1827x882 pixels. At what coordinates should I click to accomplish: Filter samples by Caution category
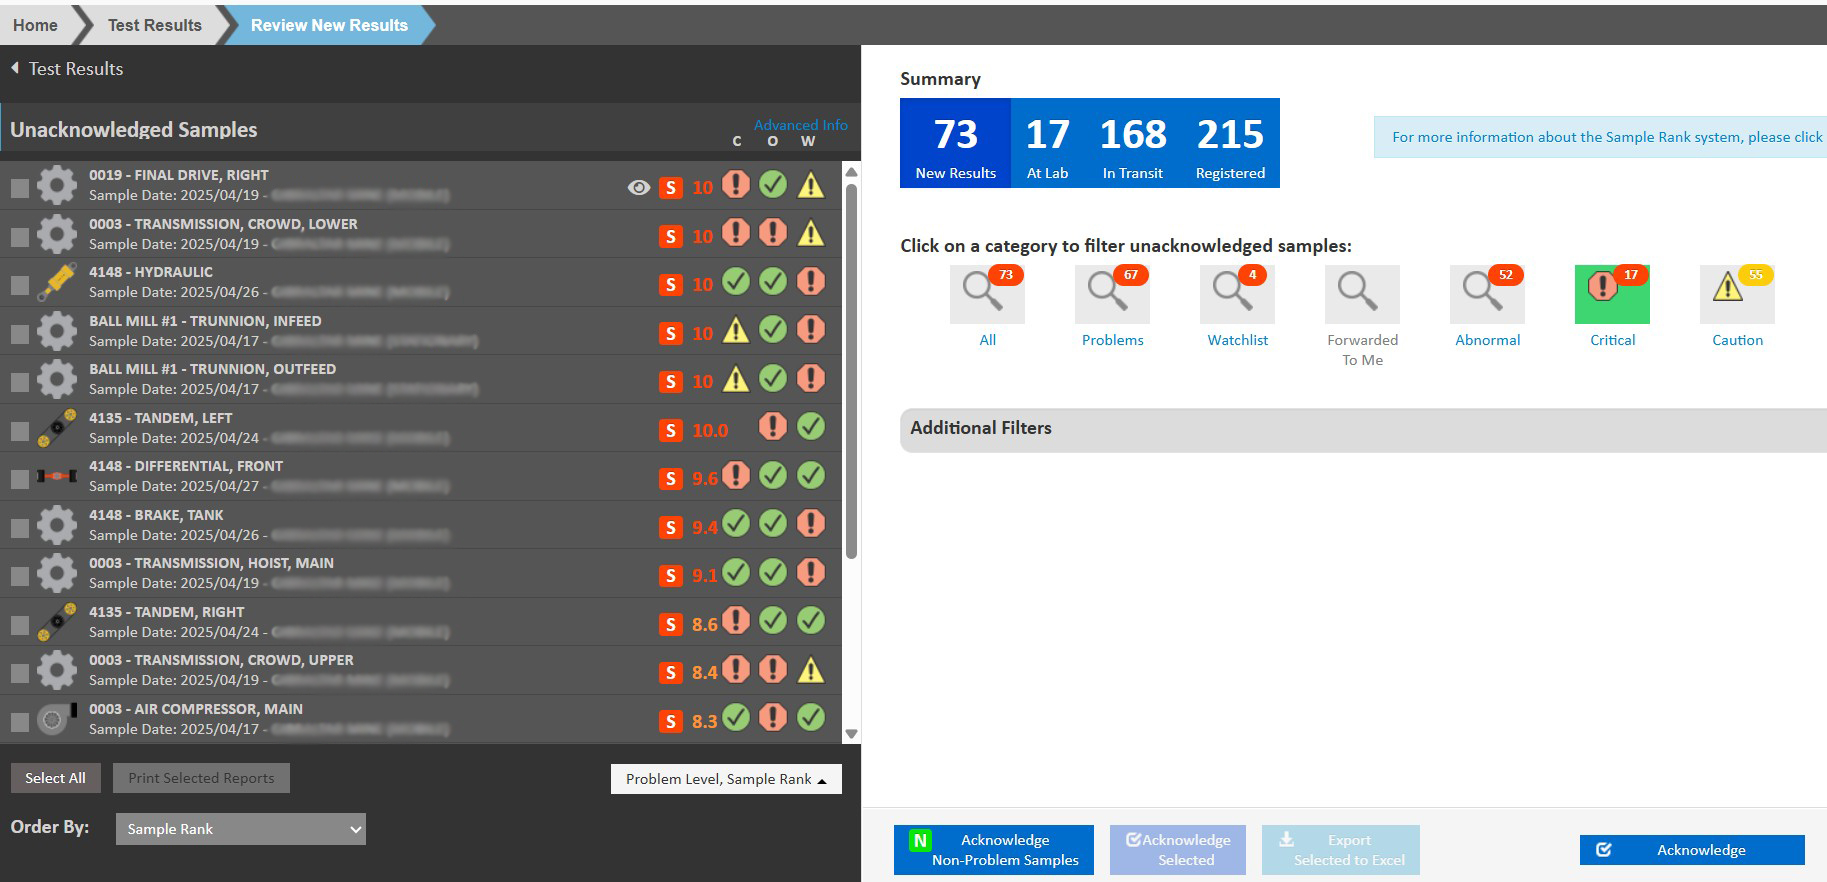(1736, 295)
